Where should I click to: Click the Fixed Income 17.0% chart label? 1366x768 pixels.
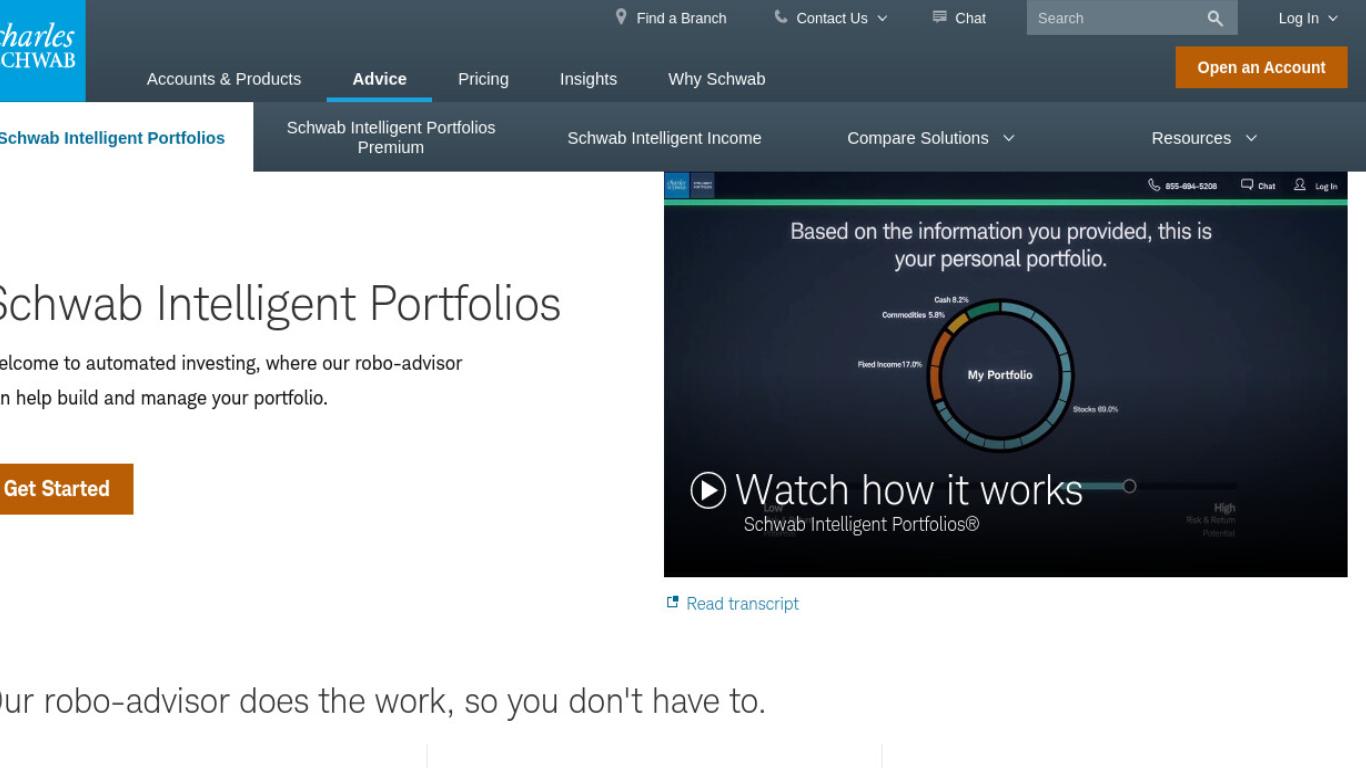[889, 364]
